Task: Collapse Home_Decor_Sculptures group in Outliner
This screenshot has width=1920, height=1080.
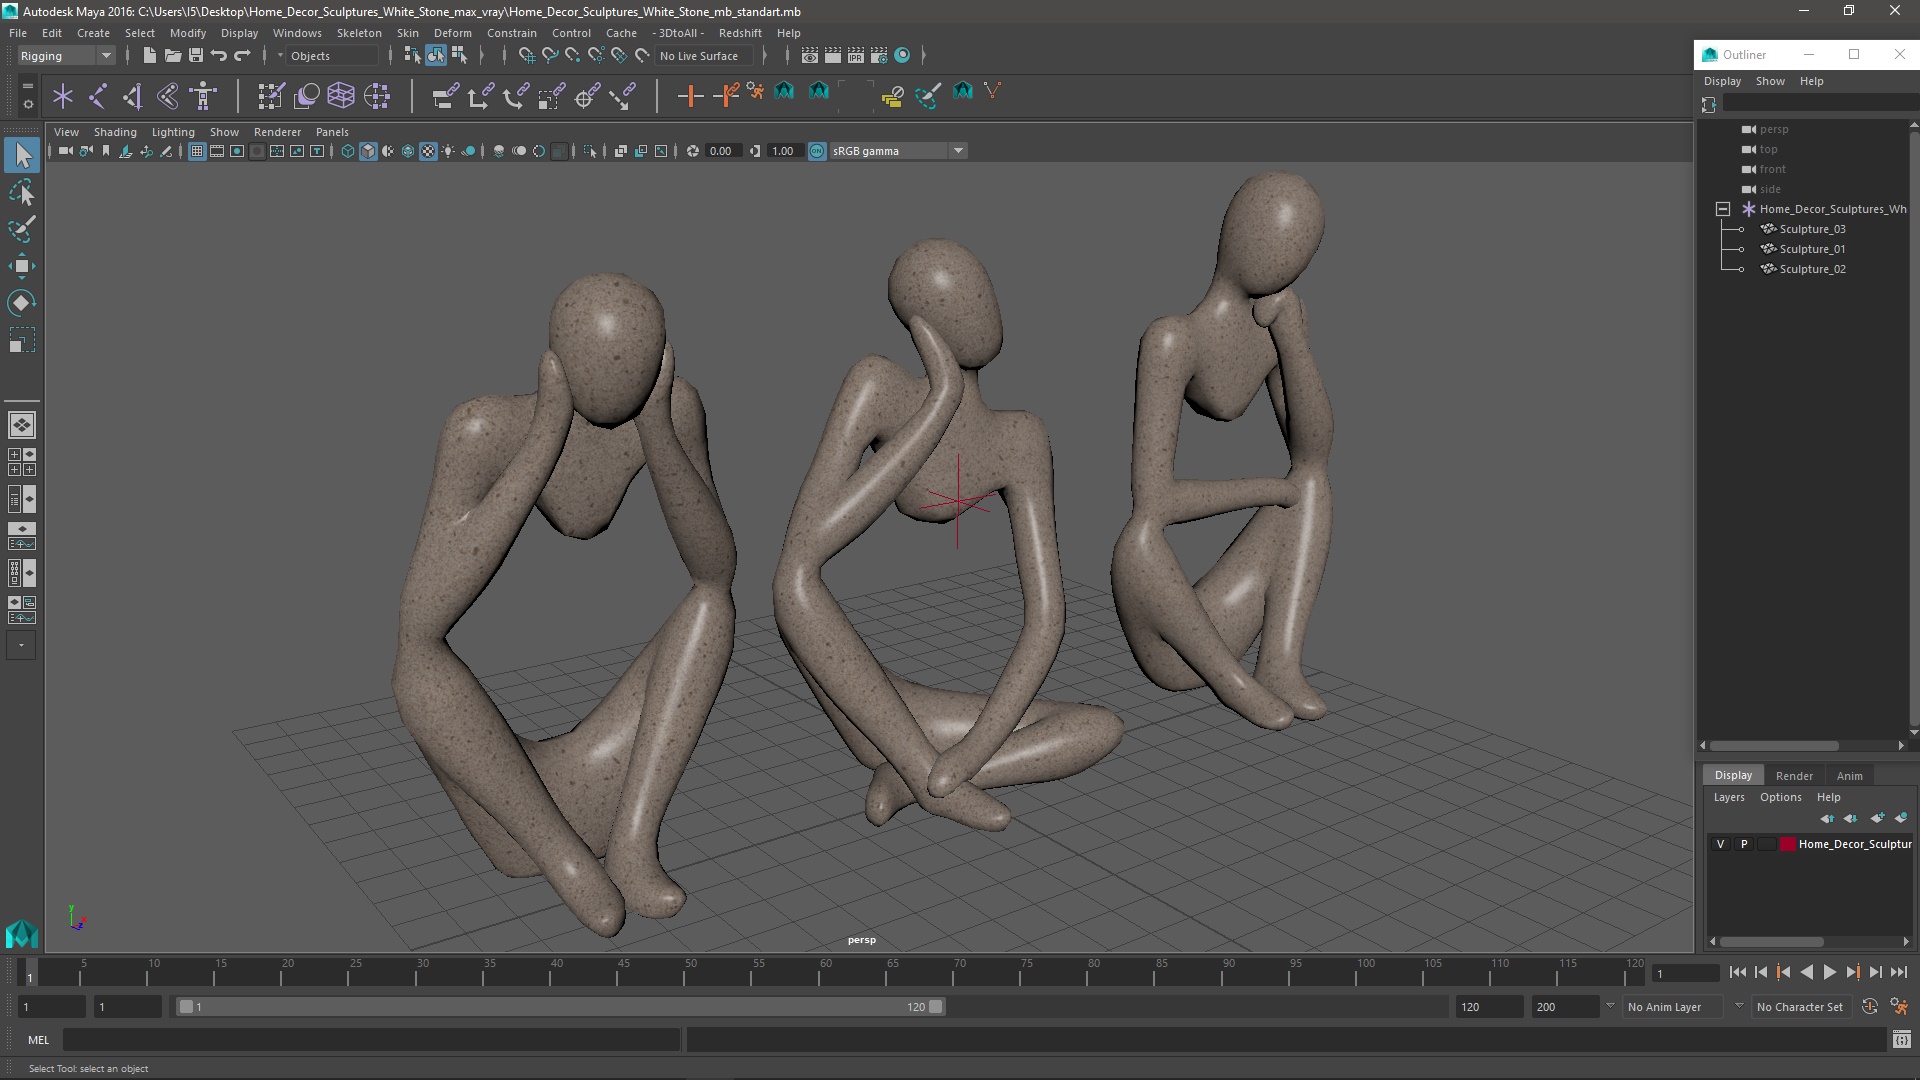Action: coord(1723,209)
